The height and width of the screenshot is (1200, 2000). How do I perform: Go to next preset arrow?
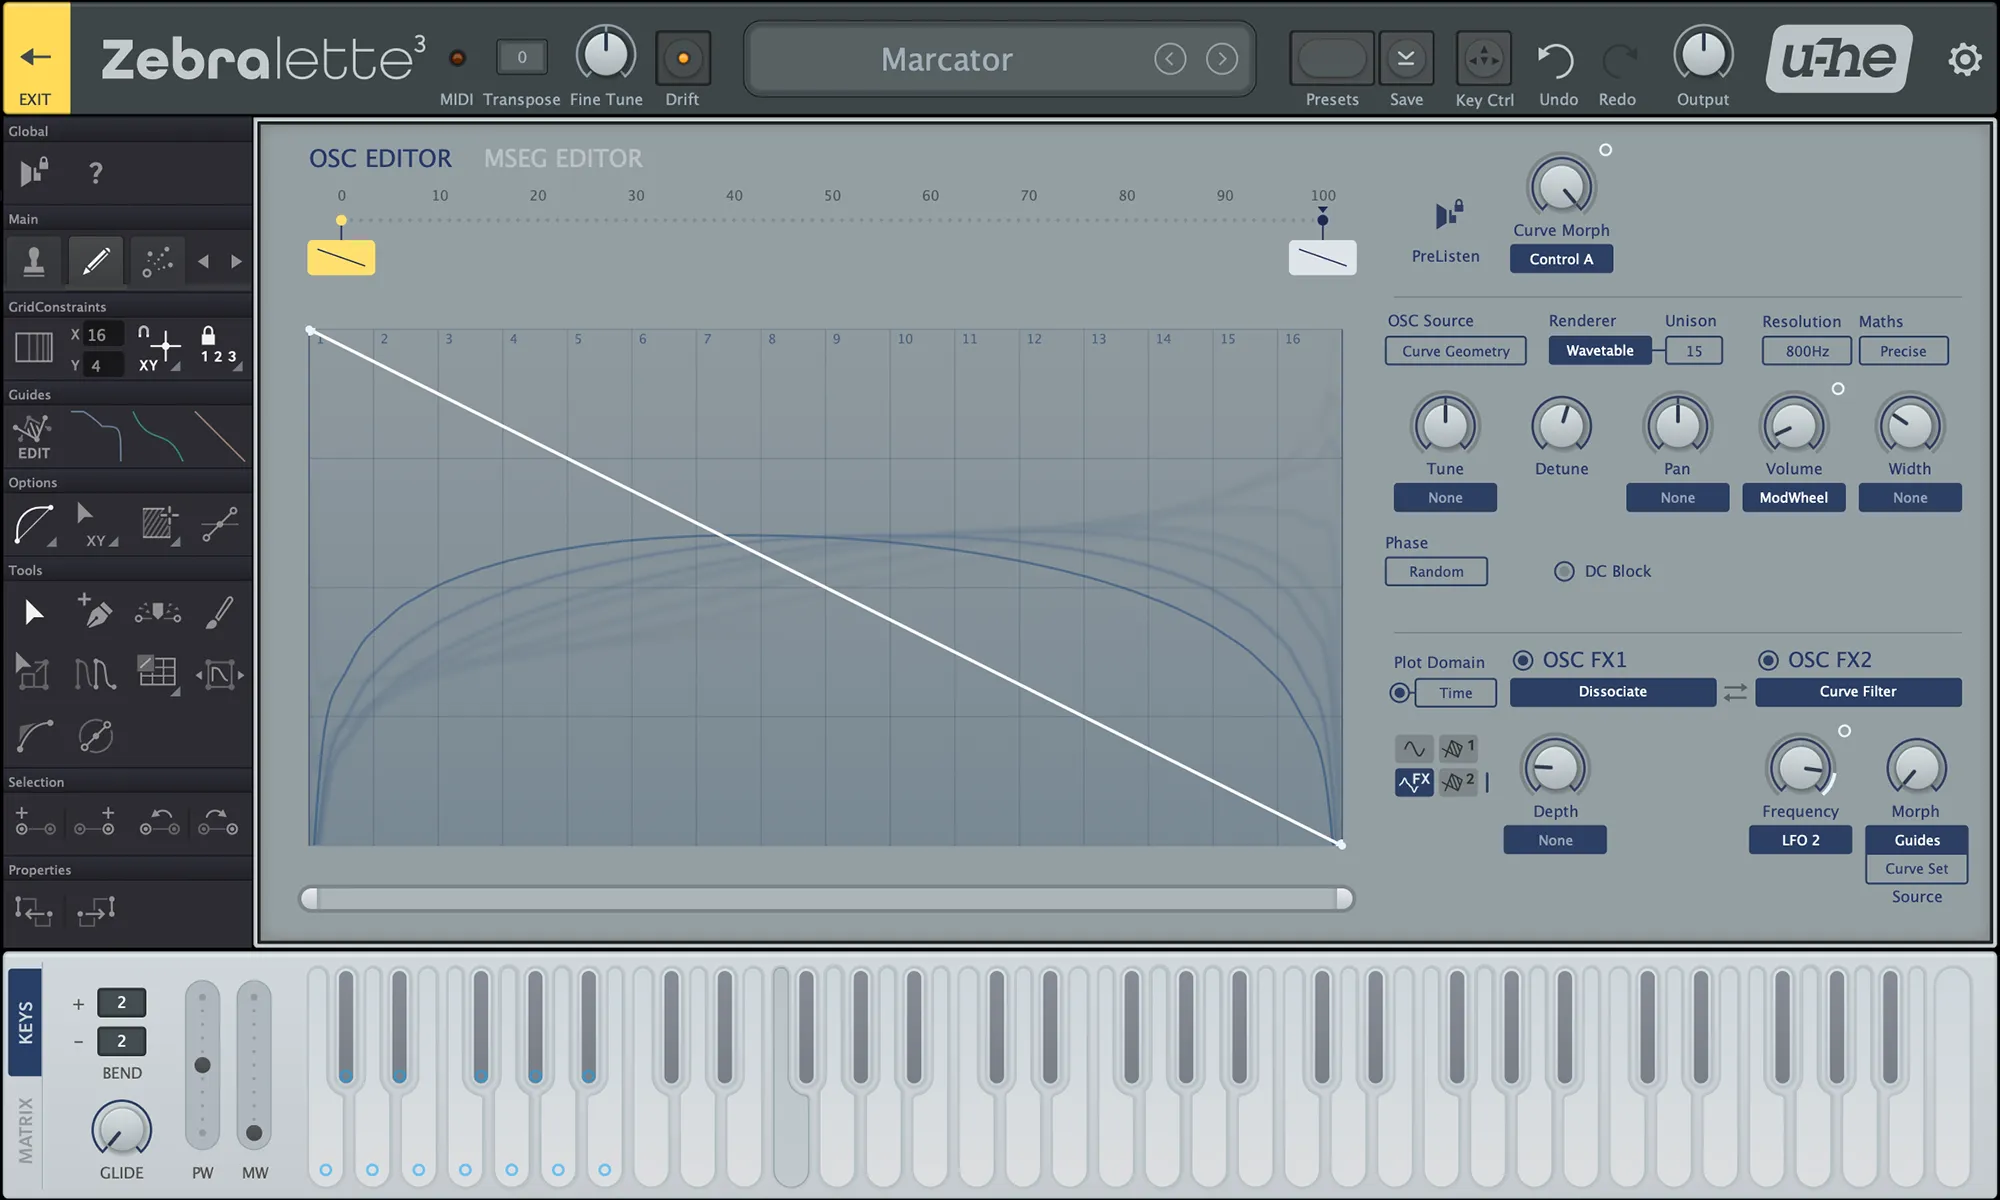(x=1221, y=60)
